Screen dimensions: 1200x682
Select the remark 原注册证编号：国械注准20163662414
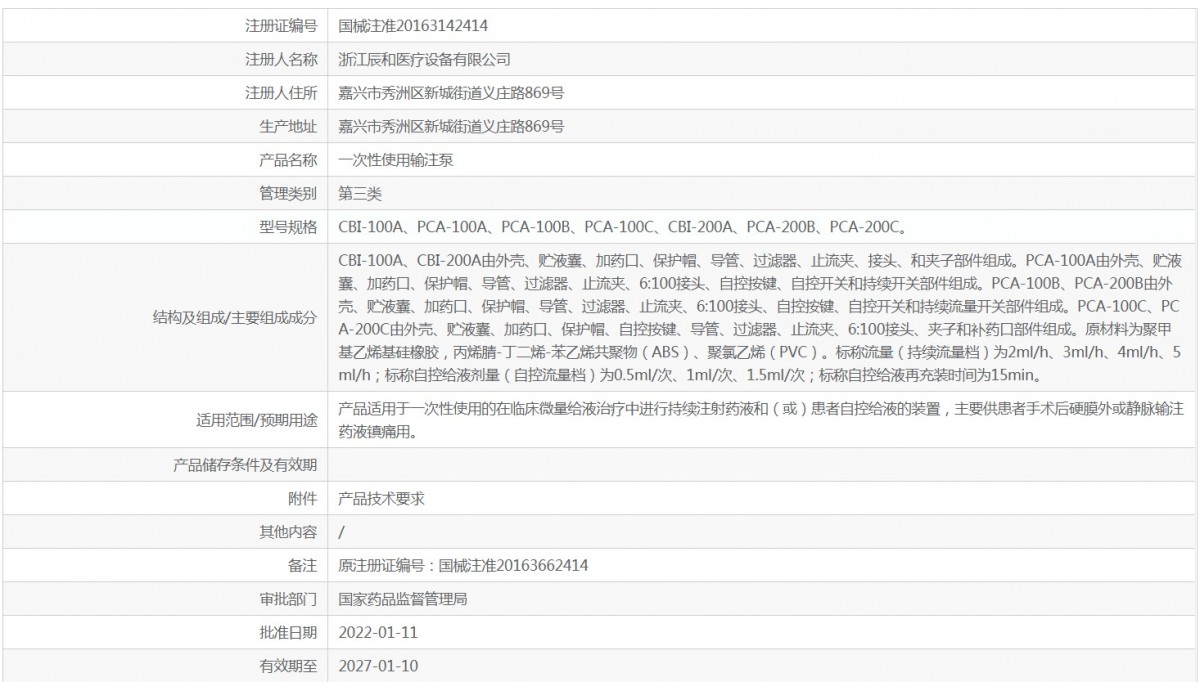coord(463,565)
